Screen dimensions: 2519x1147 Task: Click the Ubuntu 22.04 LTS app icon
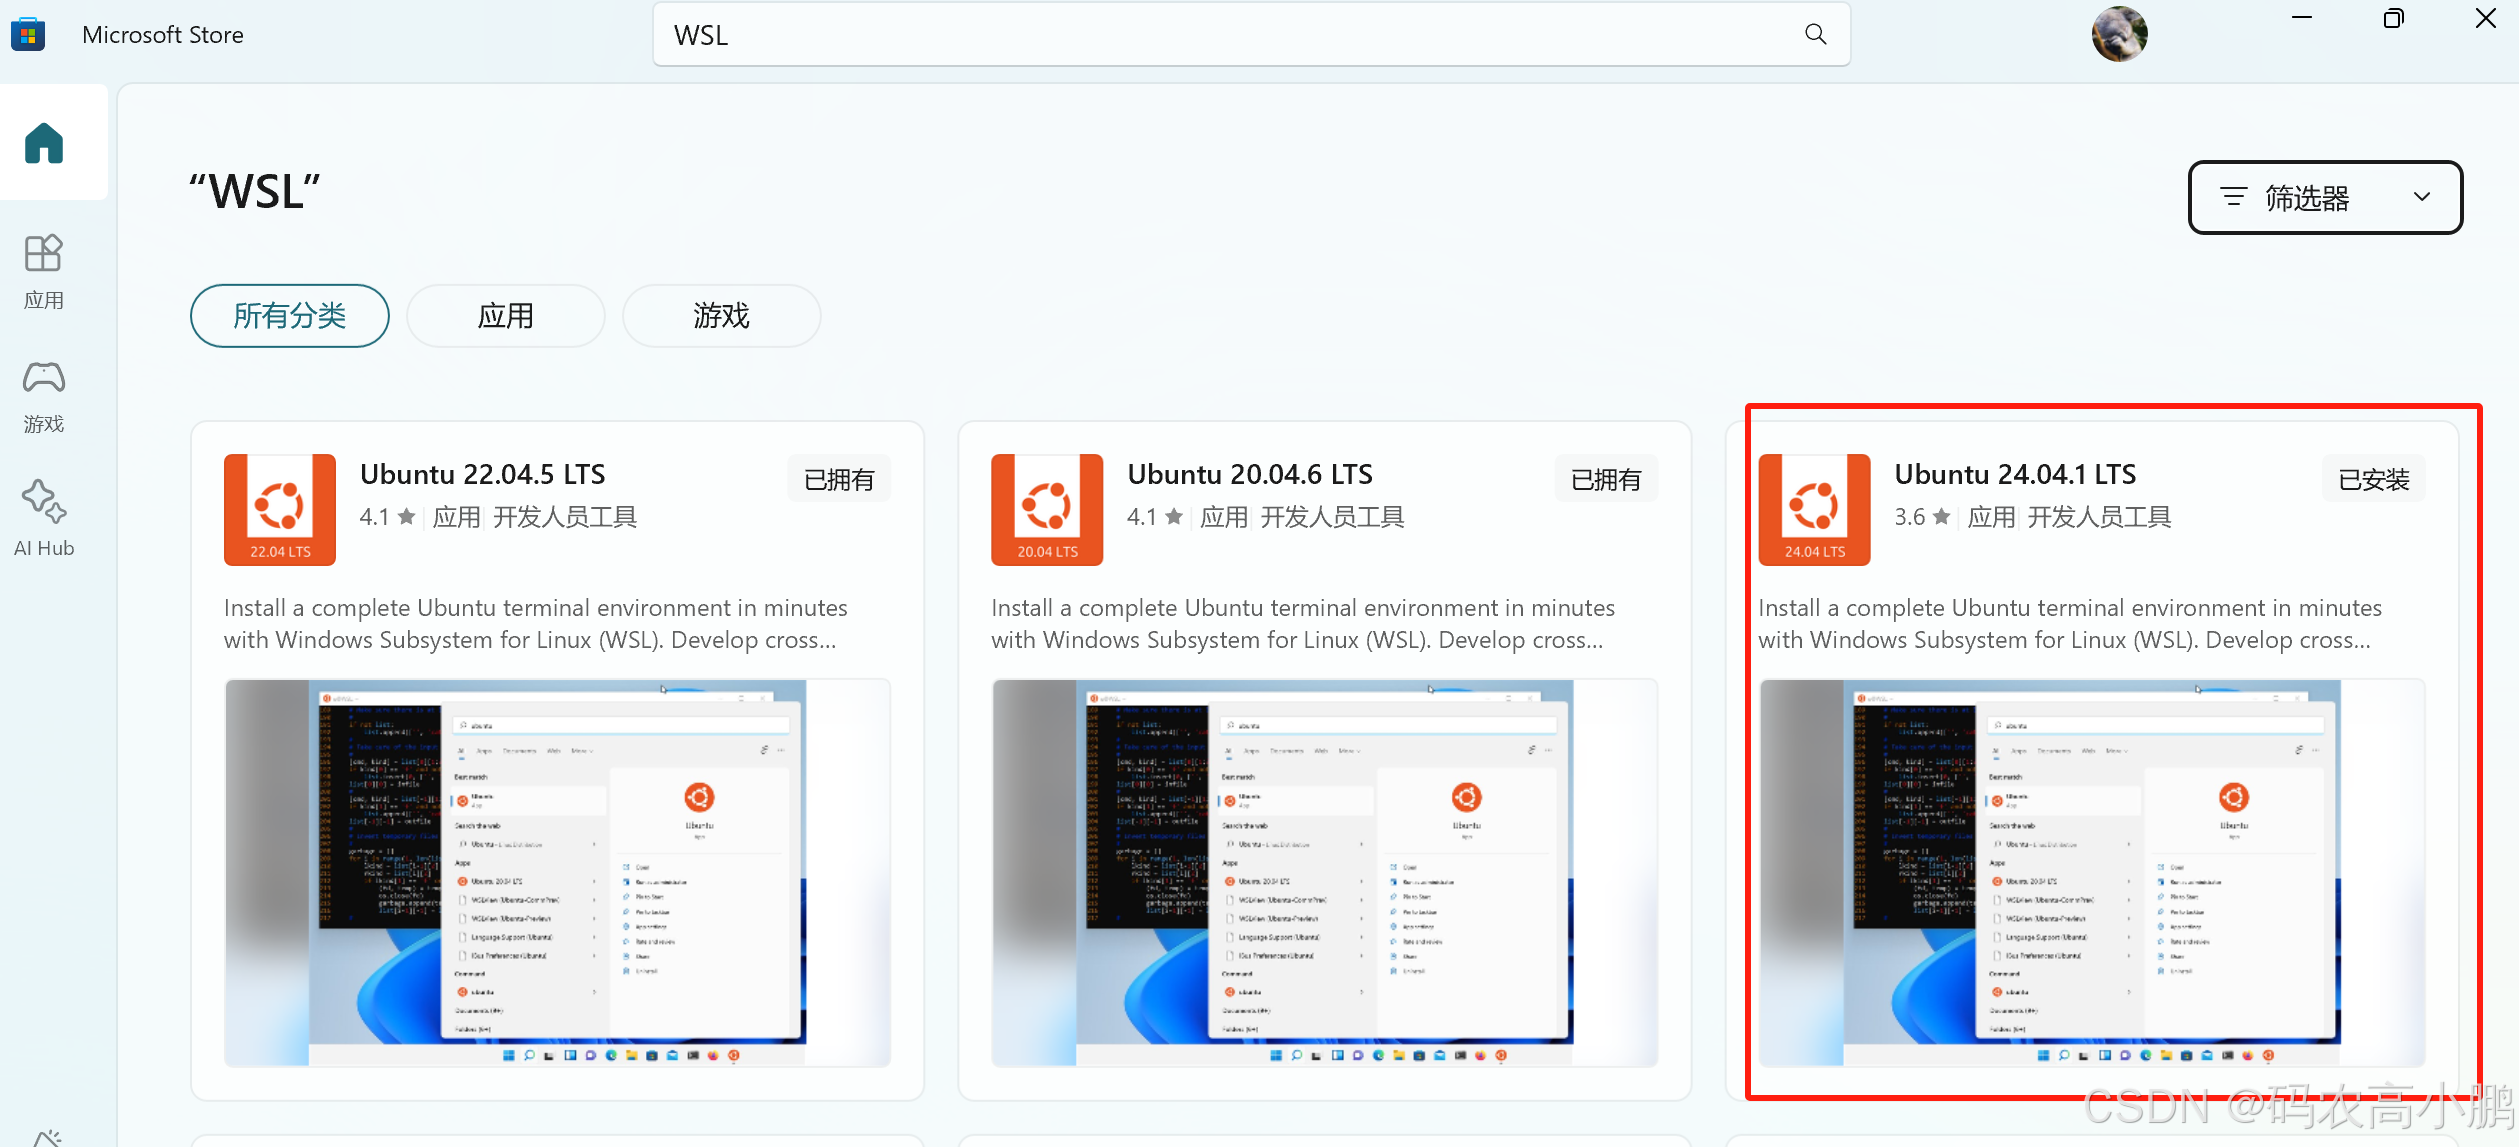pos(280,509)
